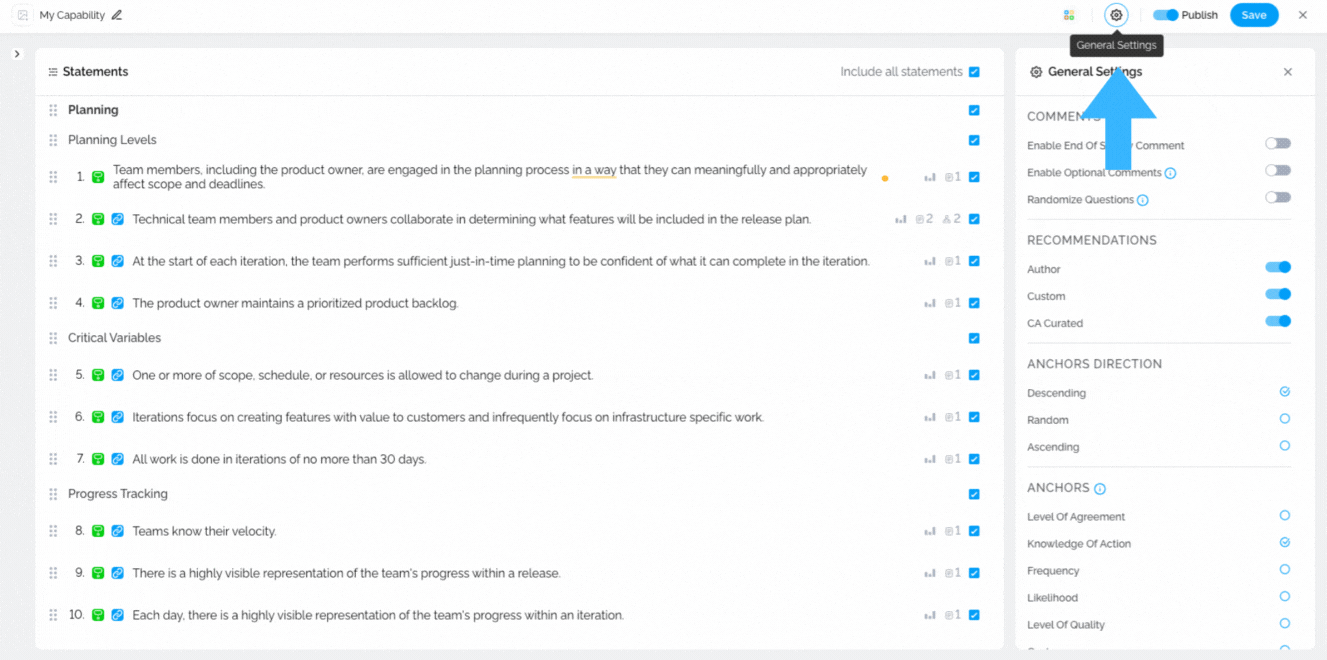This screenshot has height=660, width=1327.
Task: Uncheck Include all statements checkbox
Action: coord(974,72)
